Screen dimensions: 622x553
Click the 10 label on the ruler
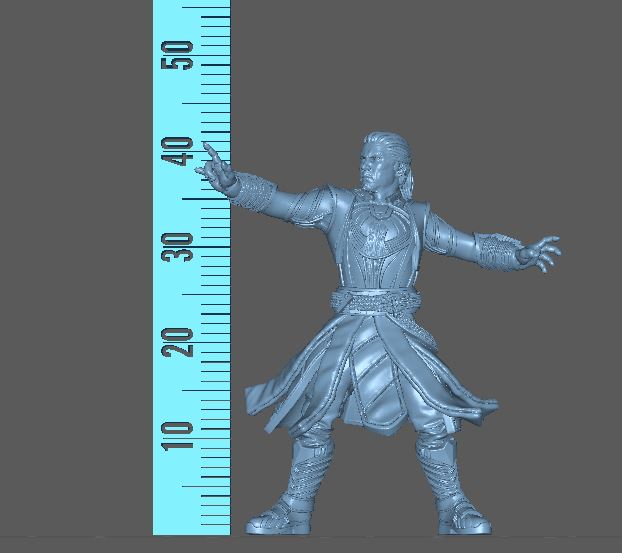coord(181,435)
